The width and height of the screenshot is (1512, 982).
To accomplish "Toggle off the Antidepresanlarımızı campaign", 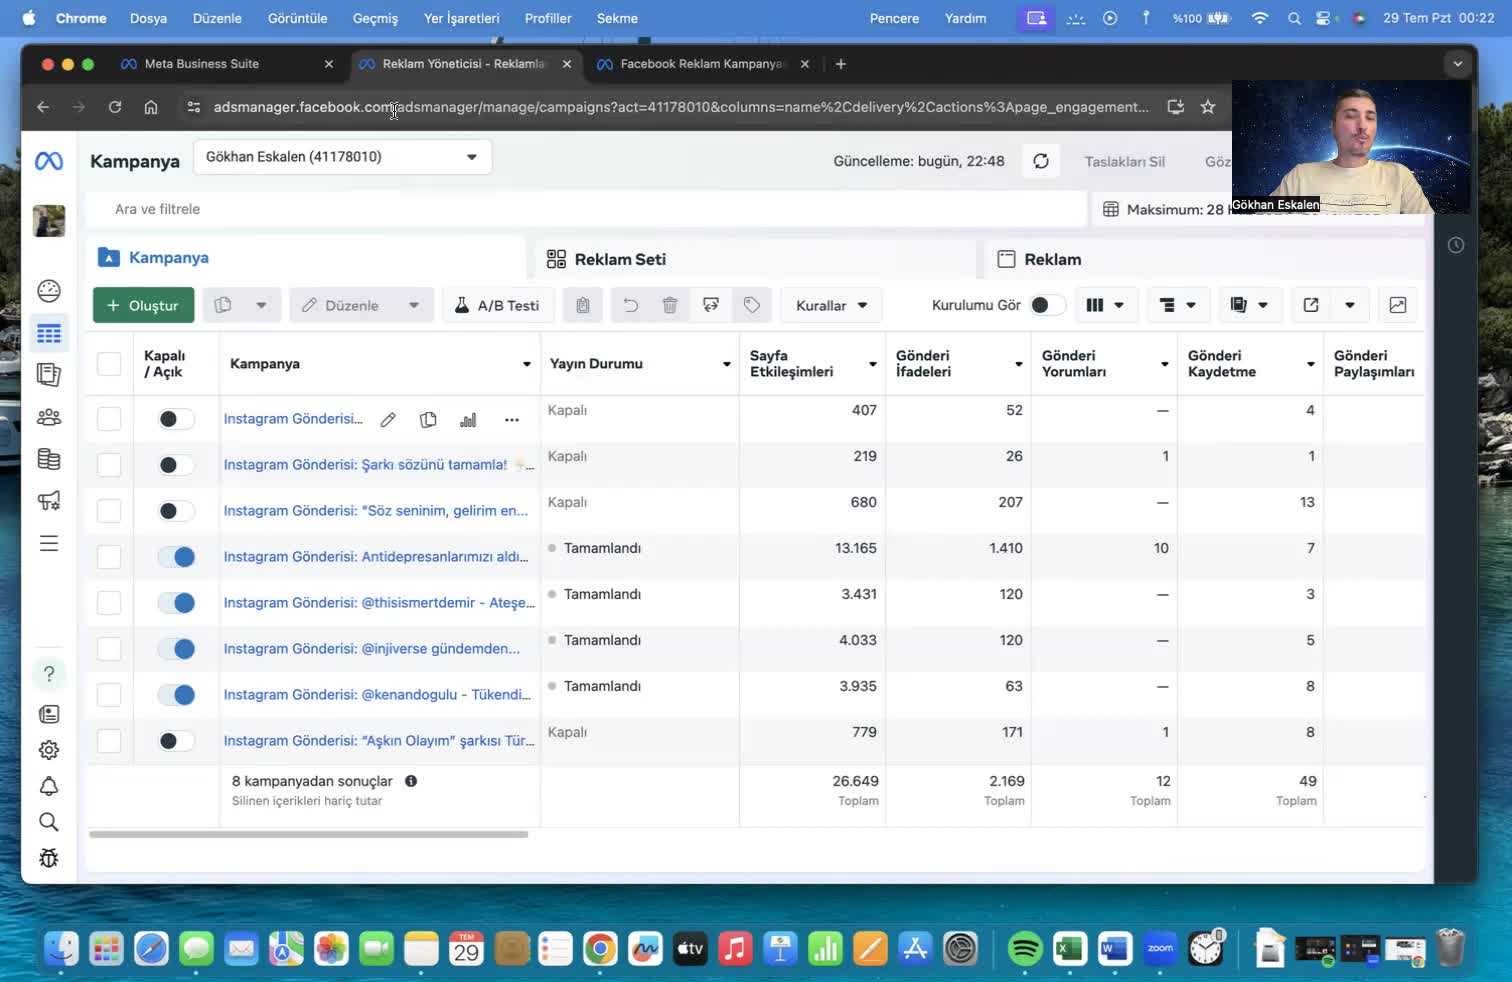I will [176, 557].
